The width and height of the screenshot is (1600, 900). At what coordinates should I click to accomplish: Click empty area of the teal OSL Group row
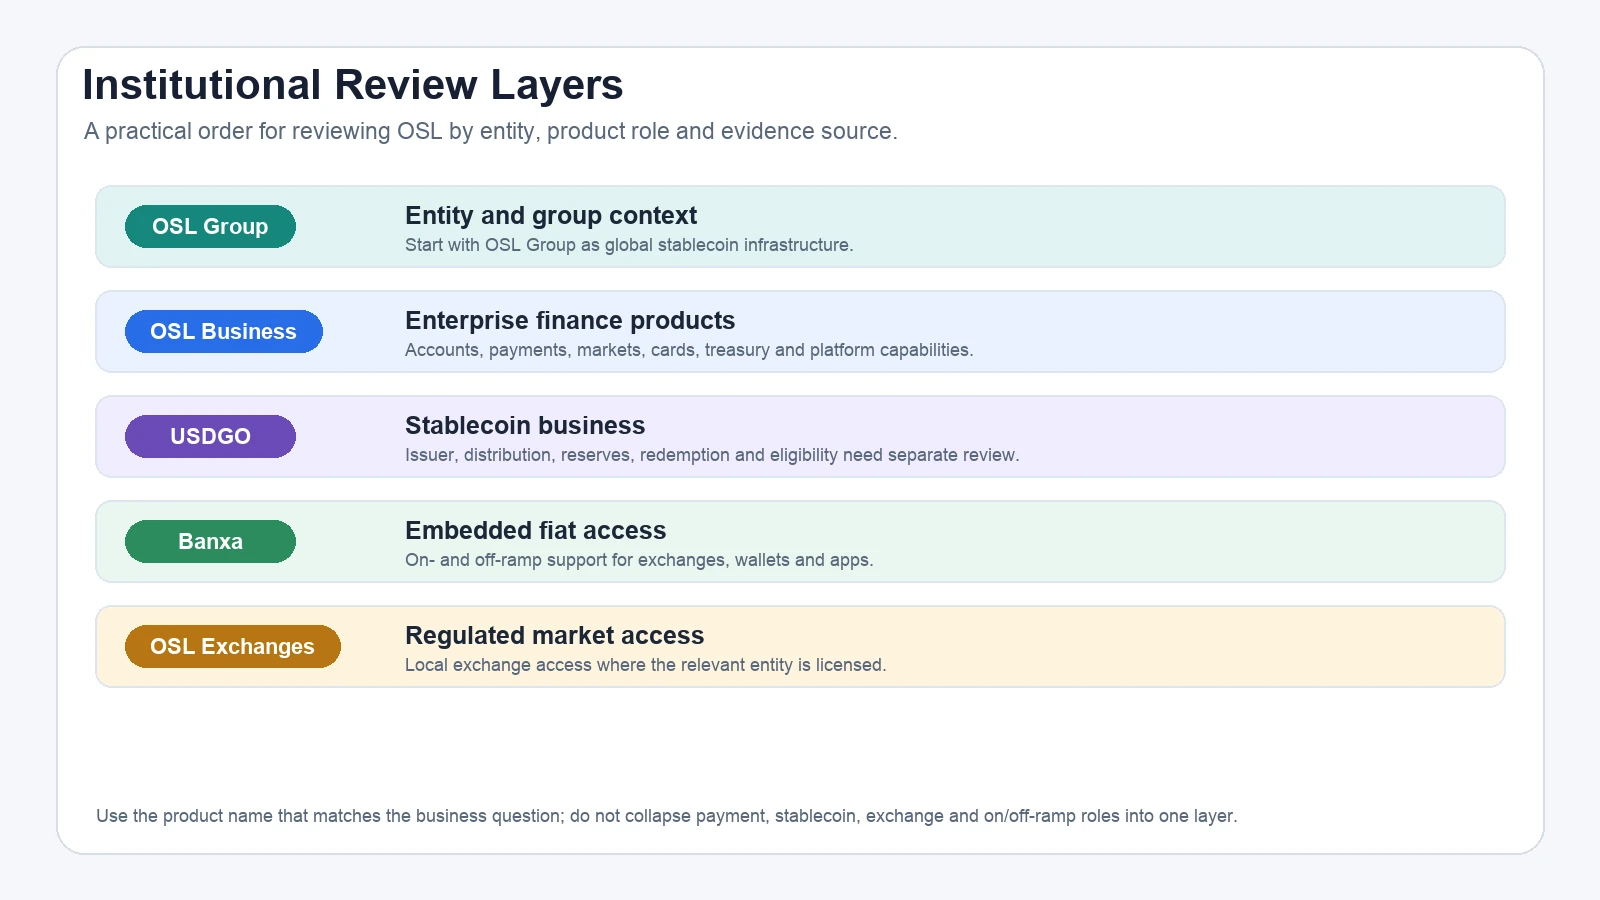[x=1200, y=226]
